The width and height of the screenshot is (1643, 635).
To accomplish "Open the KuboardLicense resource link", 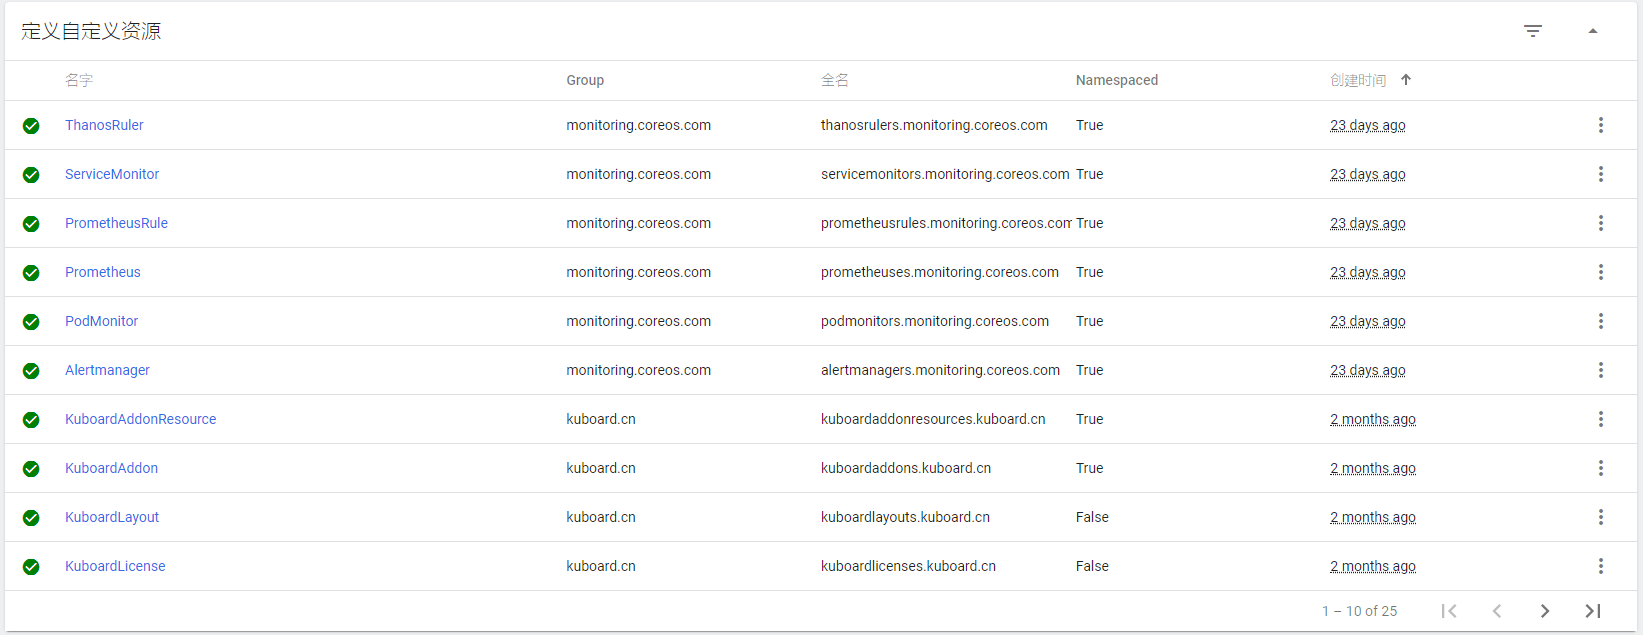I will 115,566.
